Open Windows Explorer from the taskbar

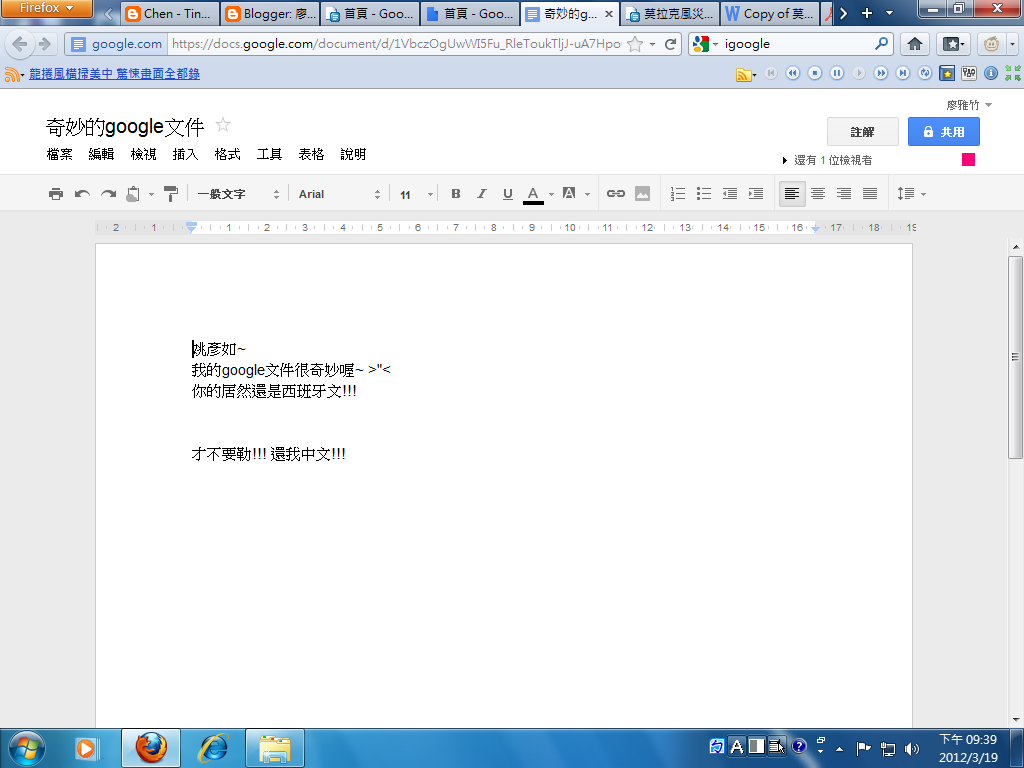click(x=275, y=748)
